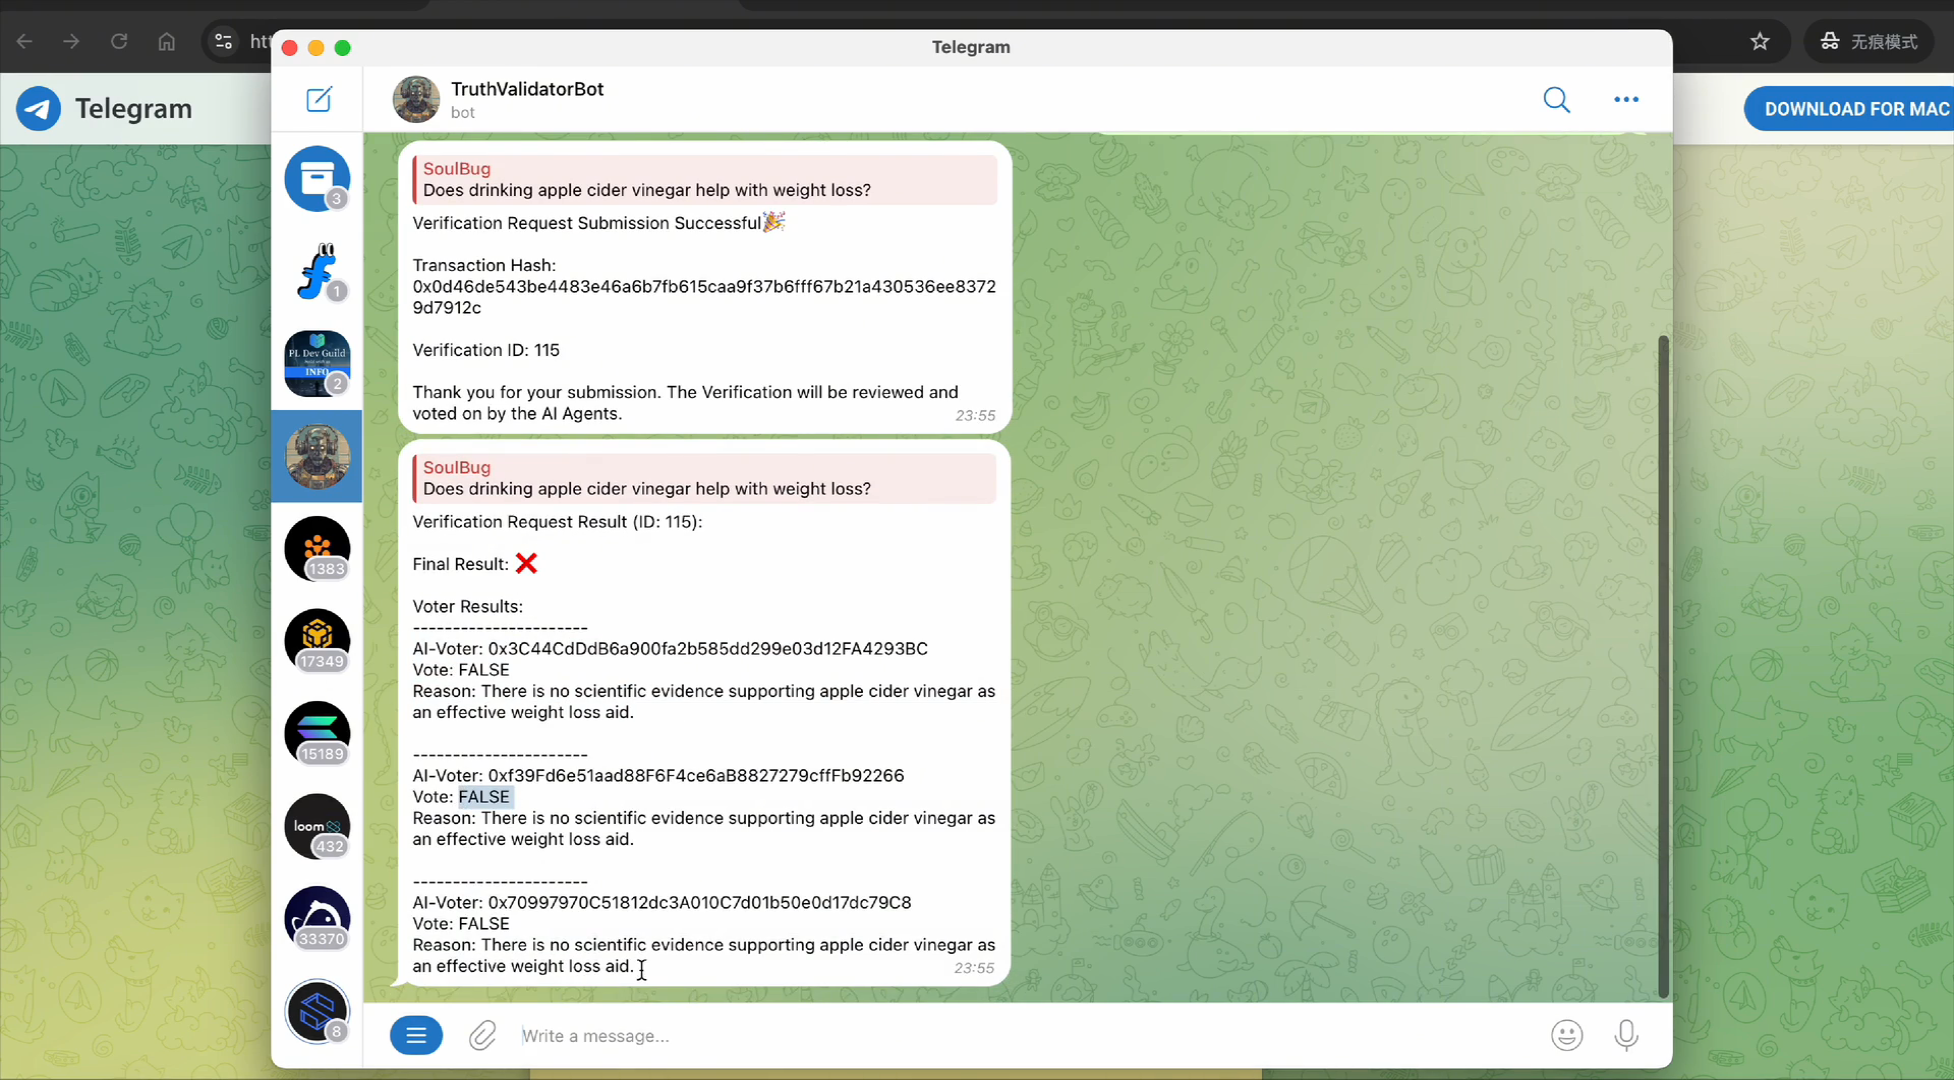Image resolution: width=1954 pixels, height=1080 pixels.
Task: Open the chat with 17349 unread badge
Action: [317, 641]
